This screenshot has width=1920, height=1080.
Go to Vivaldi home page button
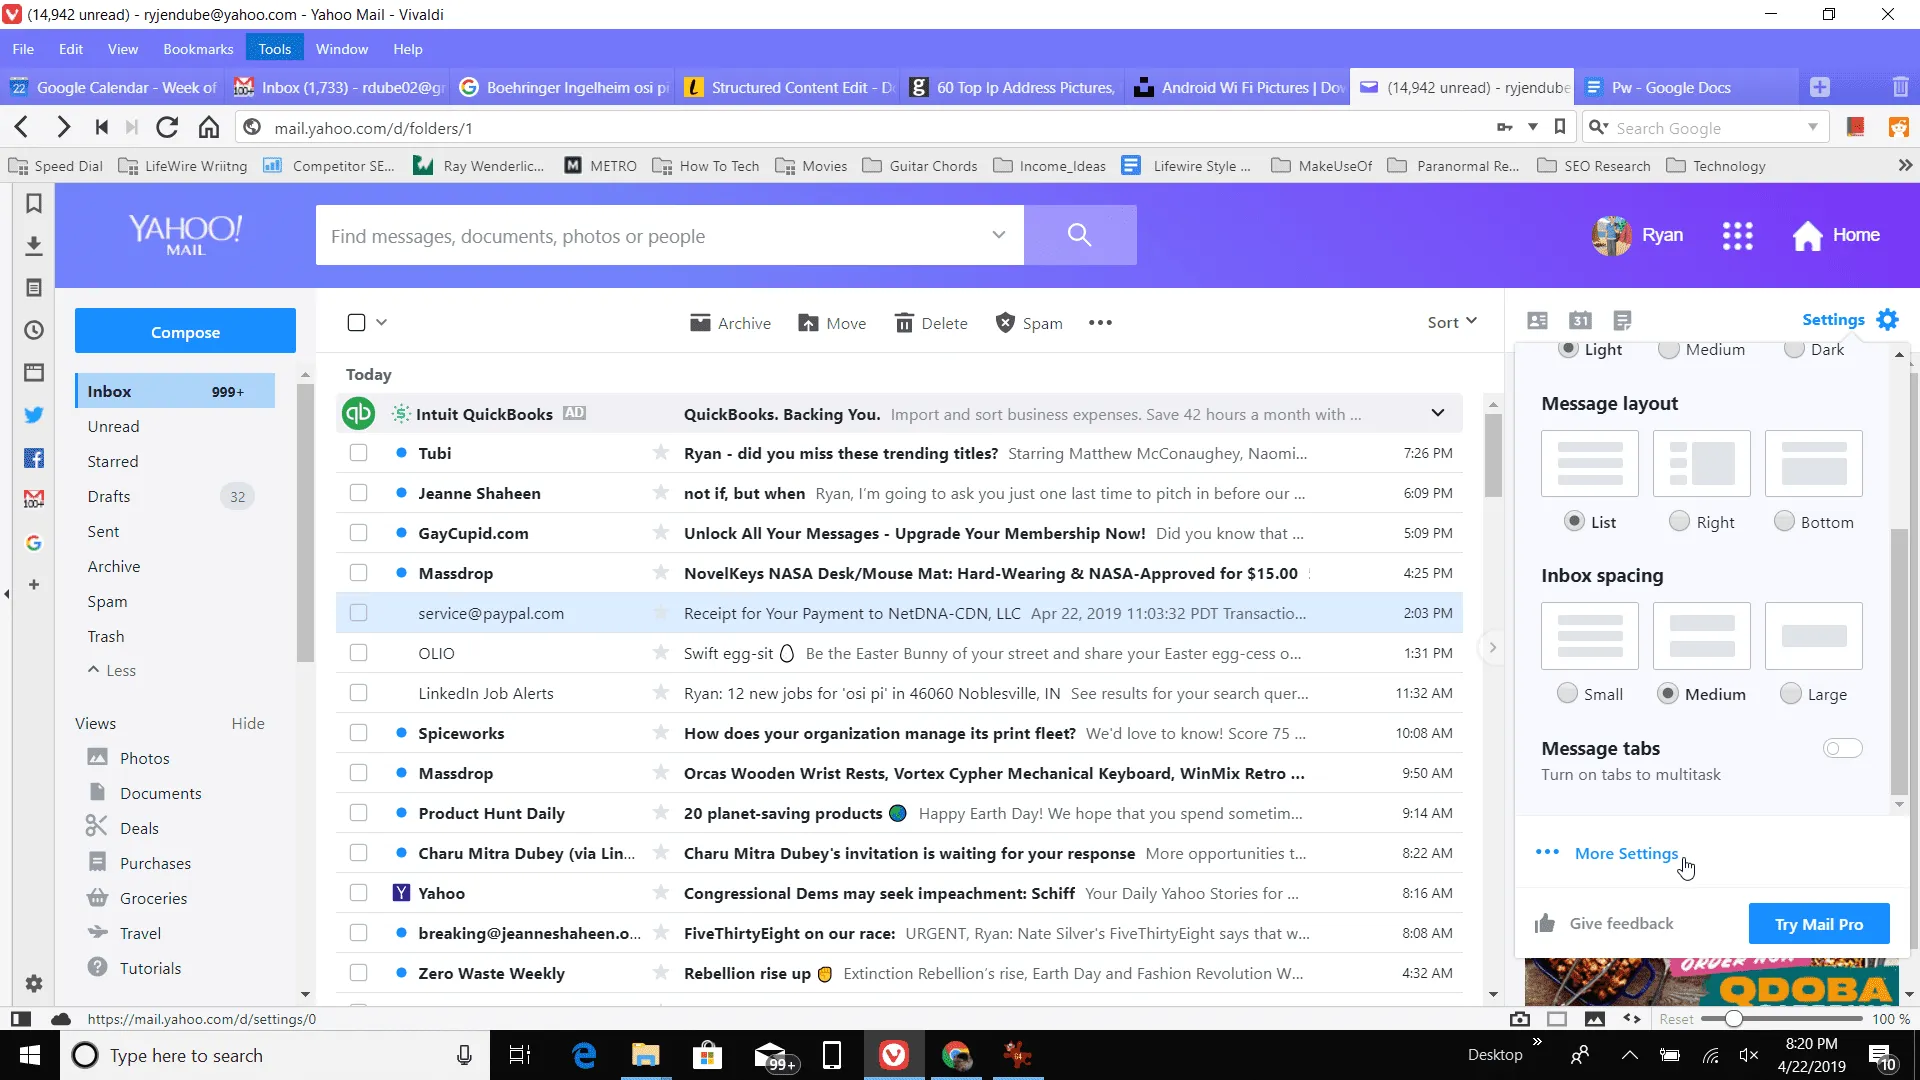pyautogui.click(x=208, y=127)
